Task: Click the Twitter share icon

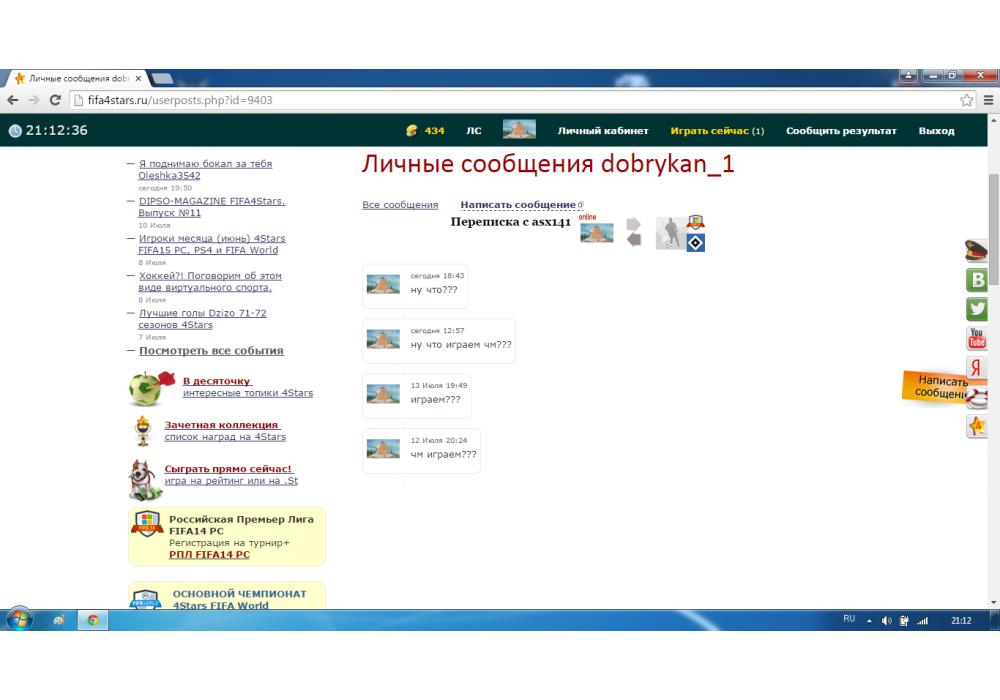Action: 977,309
